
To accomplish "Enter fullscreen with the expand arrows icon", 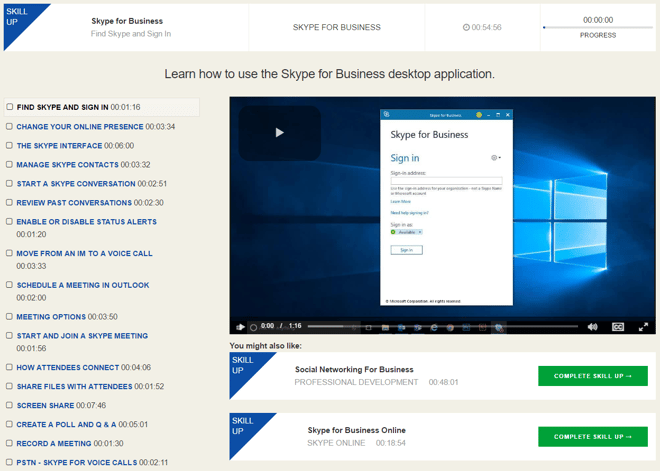I will click(643, 327).
